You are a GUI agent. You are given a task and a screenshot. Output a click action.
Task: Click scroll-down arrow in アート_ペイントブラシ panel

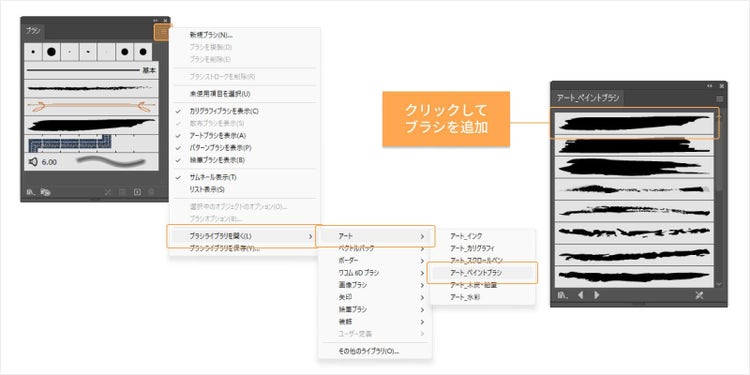pos(719,284)
